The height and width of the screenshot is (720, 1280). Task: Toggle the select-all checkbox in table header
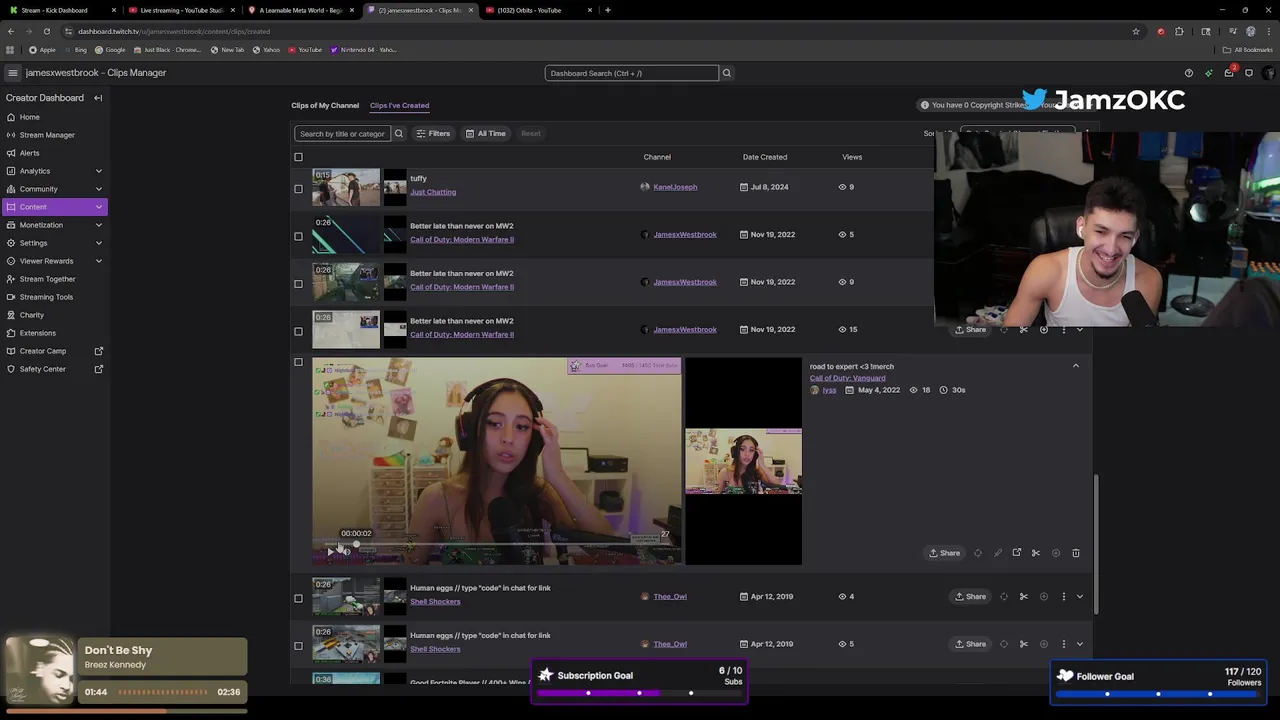298,157
